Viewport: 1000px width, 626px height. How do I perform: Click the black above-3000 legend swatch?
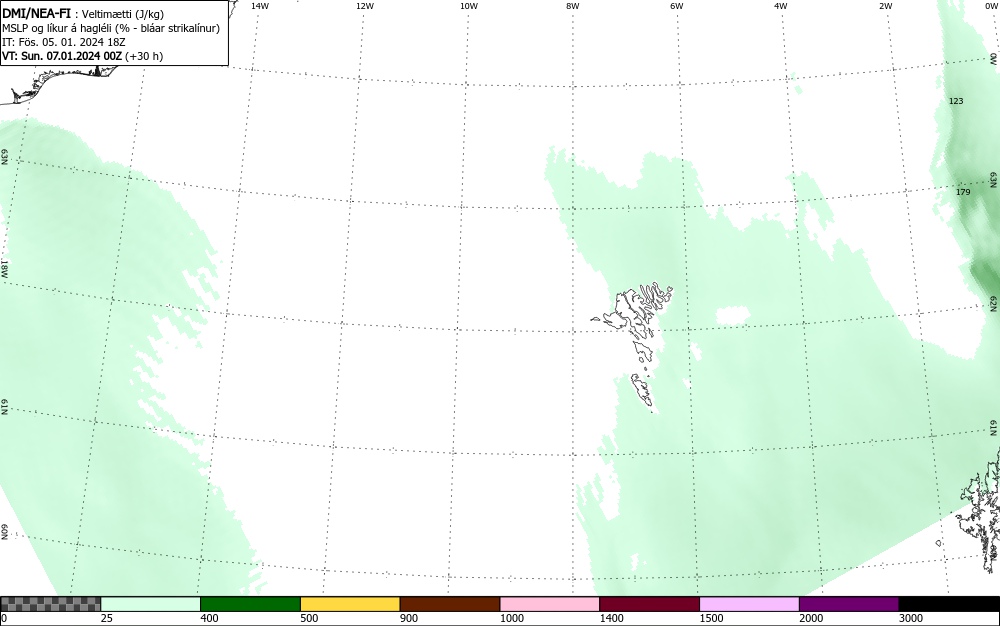coord(949,604)
